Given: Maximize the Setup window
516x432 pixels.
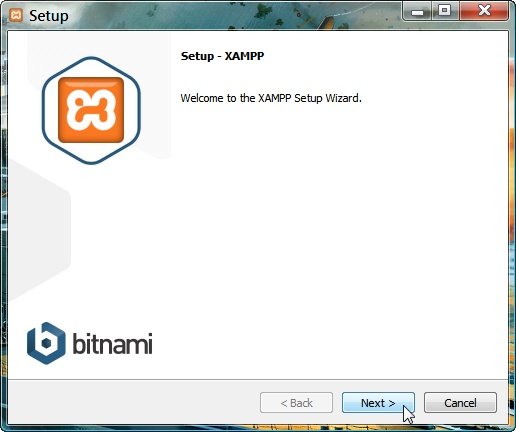Looking at the screenshot, I should pyautogui.click(x=445, y=11).
